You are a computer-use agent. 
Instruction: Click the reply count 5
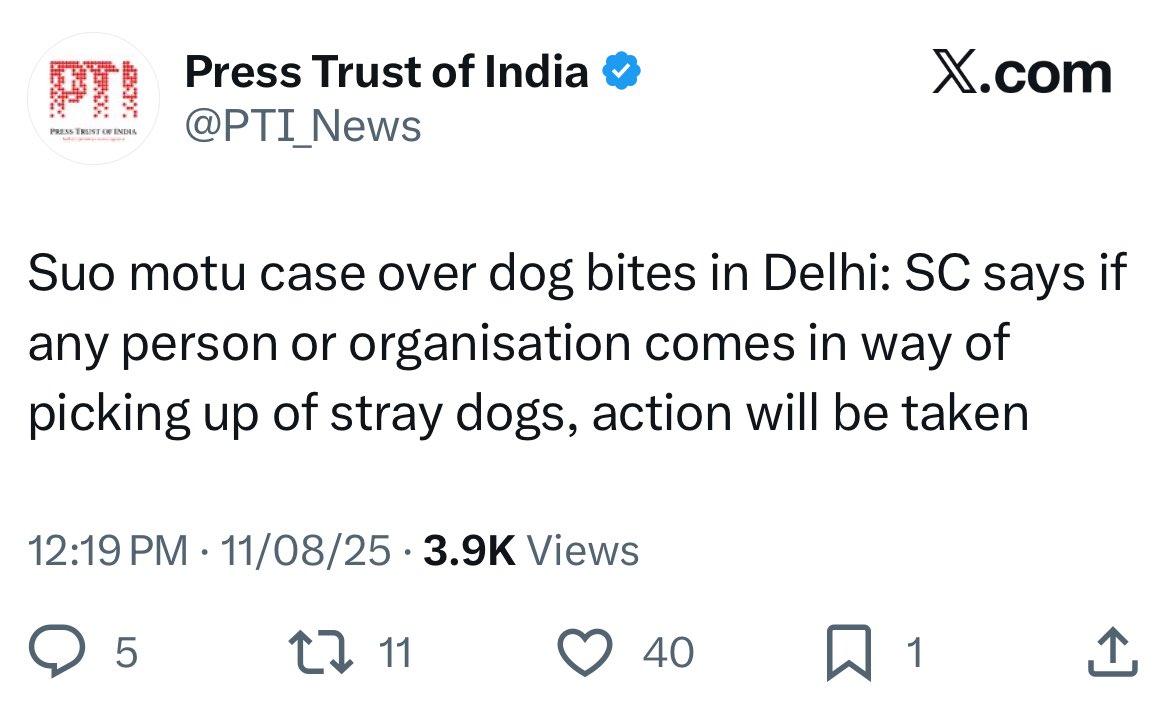coord(126,654)
